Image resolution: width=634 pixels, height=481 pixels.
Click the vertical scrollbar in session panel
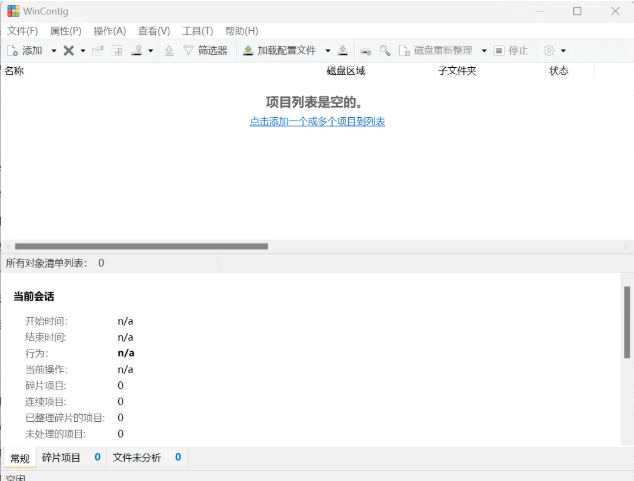627,322
